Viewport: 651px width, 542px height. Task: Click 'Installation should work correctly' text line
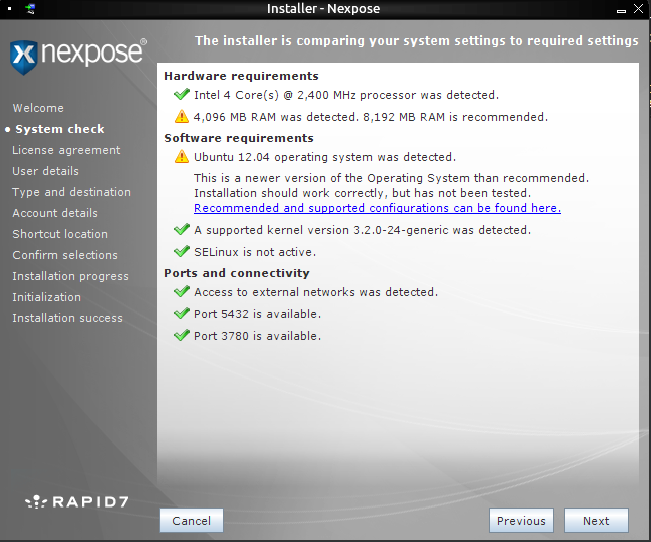coord(362,193)
